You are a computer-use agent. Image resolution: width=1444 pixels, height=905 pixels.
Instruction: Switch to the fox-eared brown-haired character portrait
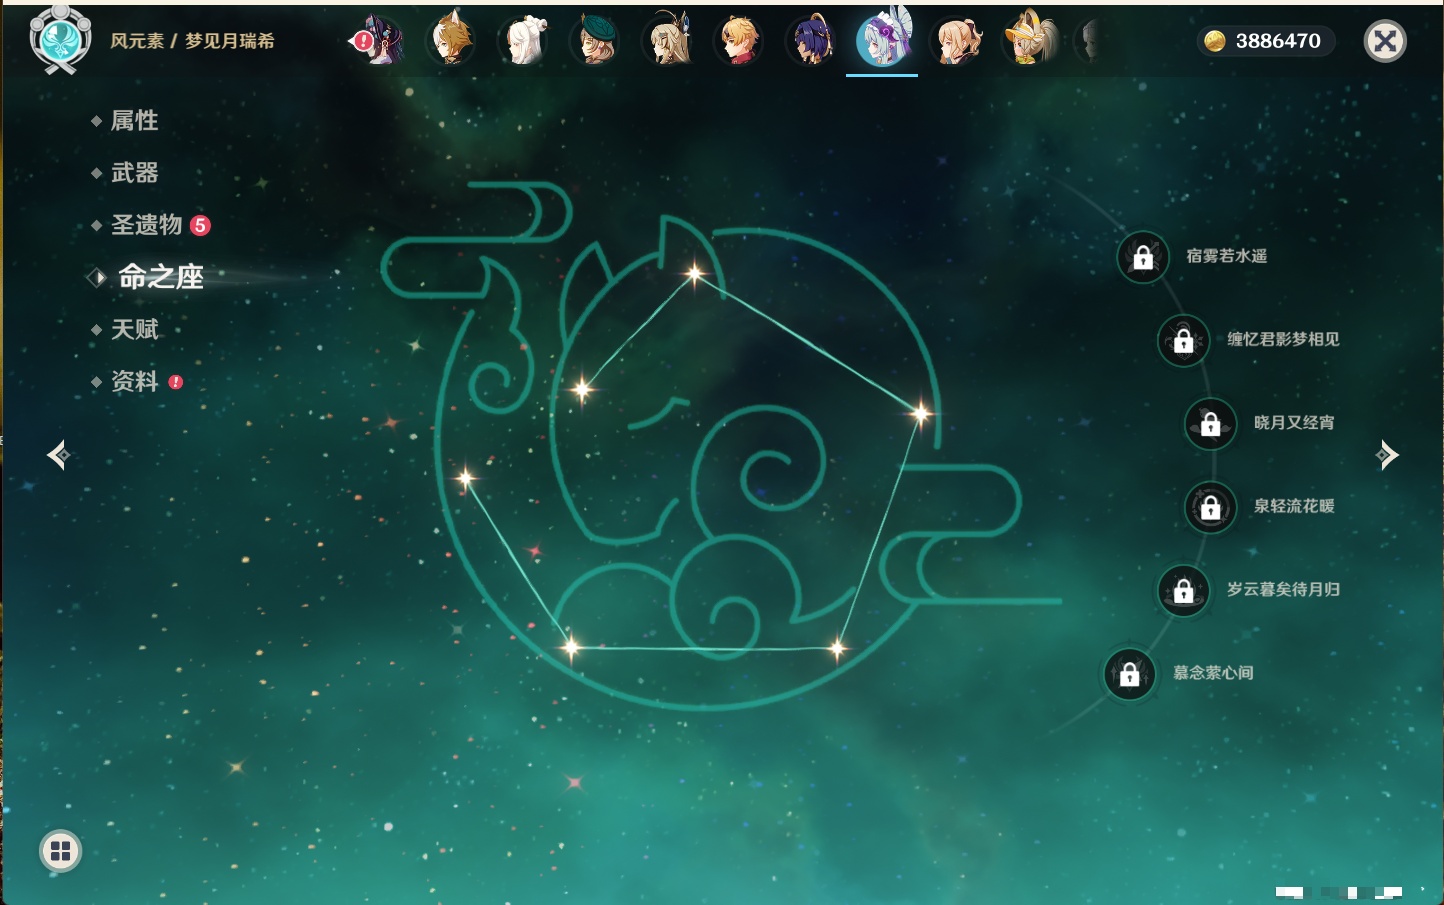pos(451,41)
